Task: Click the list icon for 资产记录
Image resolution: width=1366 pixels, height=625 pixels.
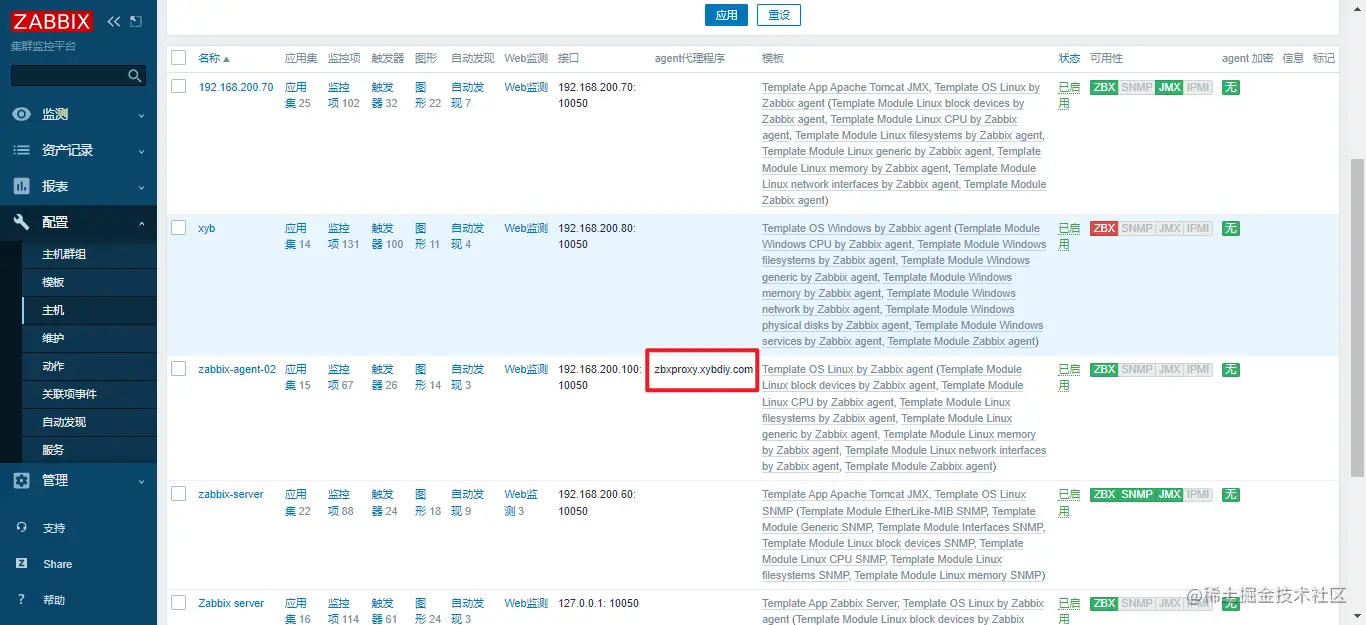Action: 22,150
